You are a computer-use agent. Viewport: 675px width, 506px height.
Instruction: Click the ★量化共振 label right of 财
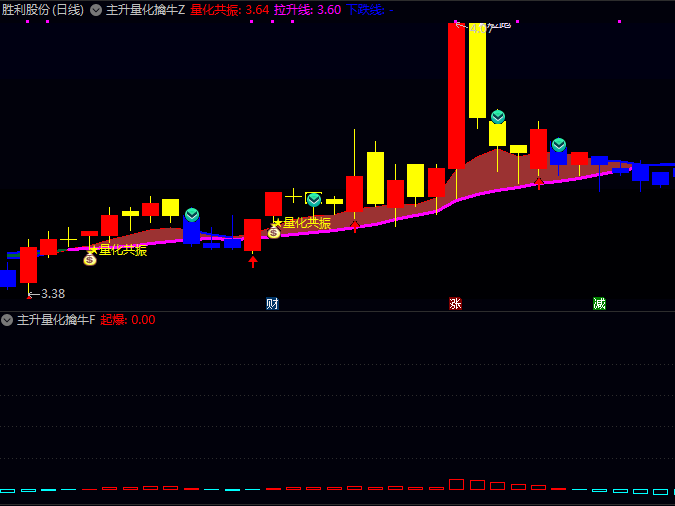(x=302, y=223)
